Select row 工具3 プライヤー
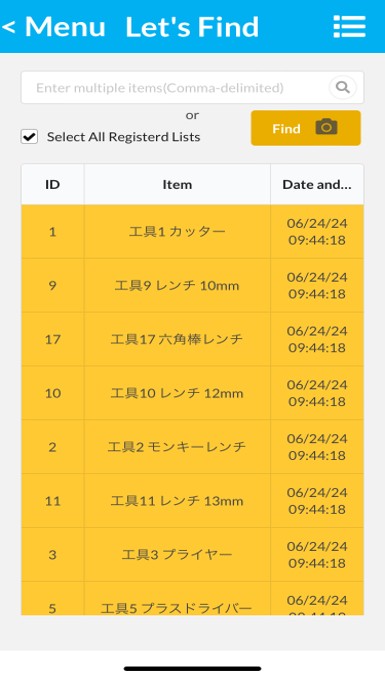385x678 pixels. click(192, 554)
